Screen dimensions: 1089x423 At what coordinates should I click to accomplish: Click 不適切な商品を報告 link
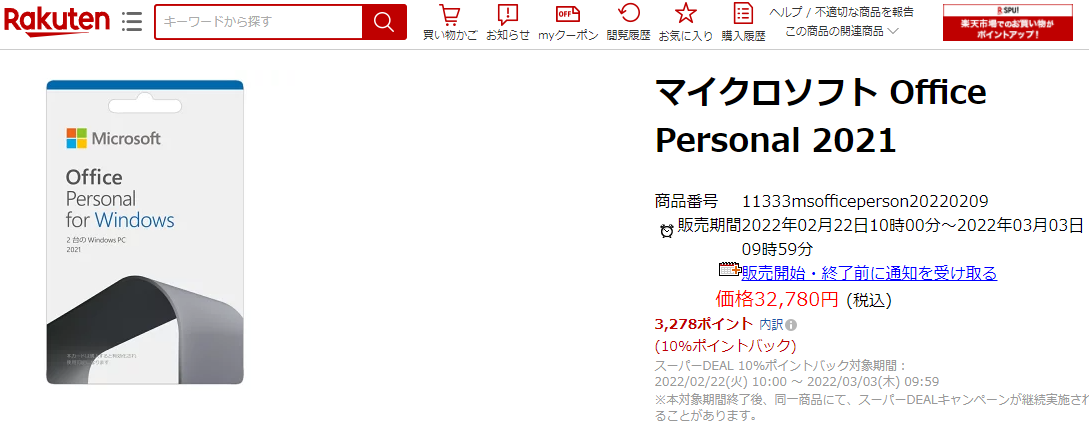[865, 12]
